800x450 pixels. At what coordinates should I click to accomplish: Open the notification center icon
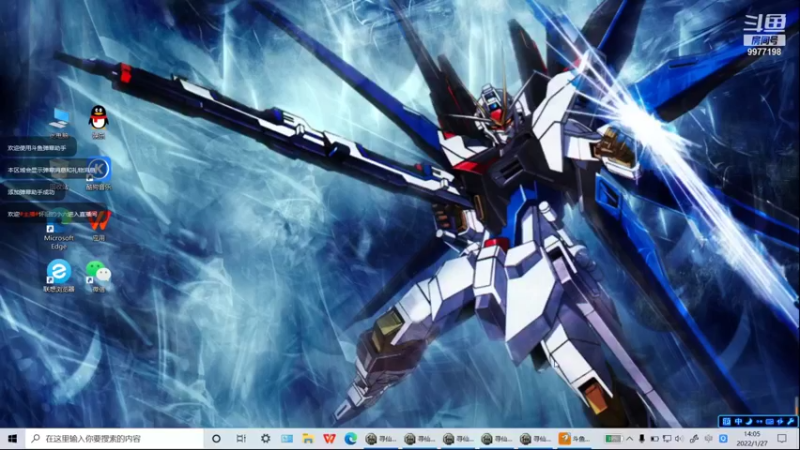click(782, 439)
